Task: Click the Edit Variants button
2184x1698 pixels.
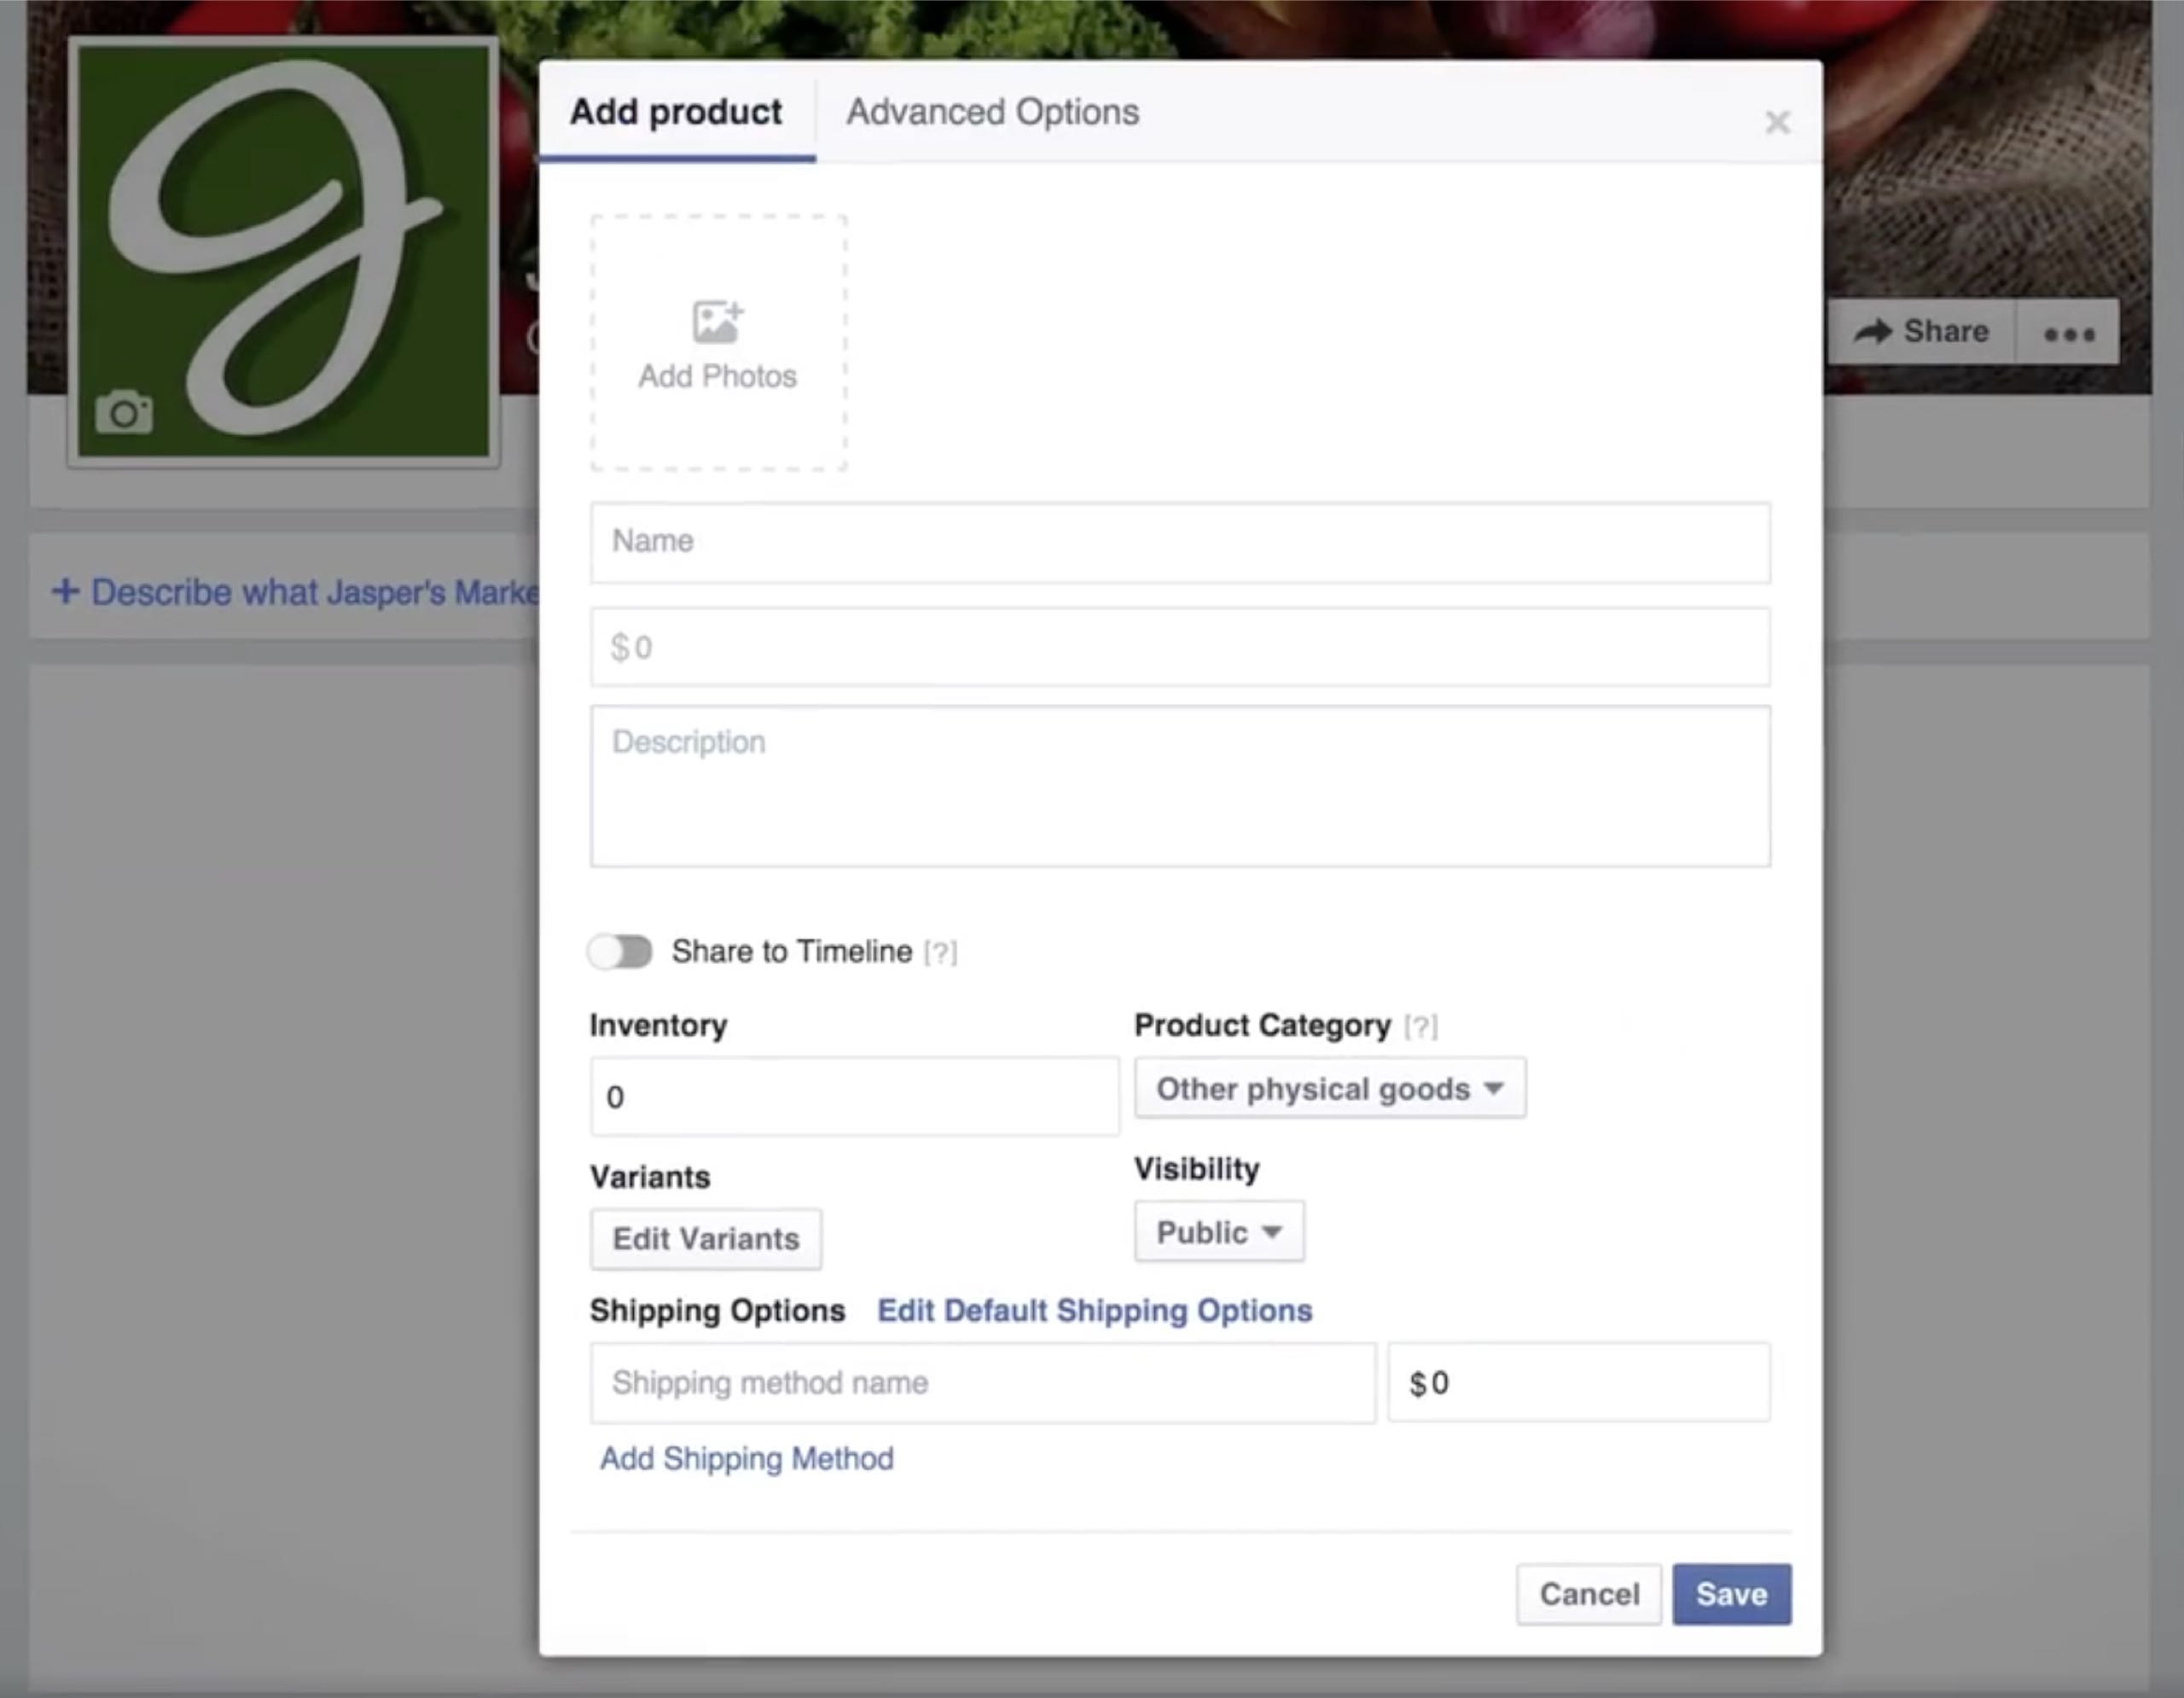Action: point(706,1239)
